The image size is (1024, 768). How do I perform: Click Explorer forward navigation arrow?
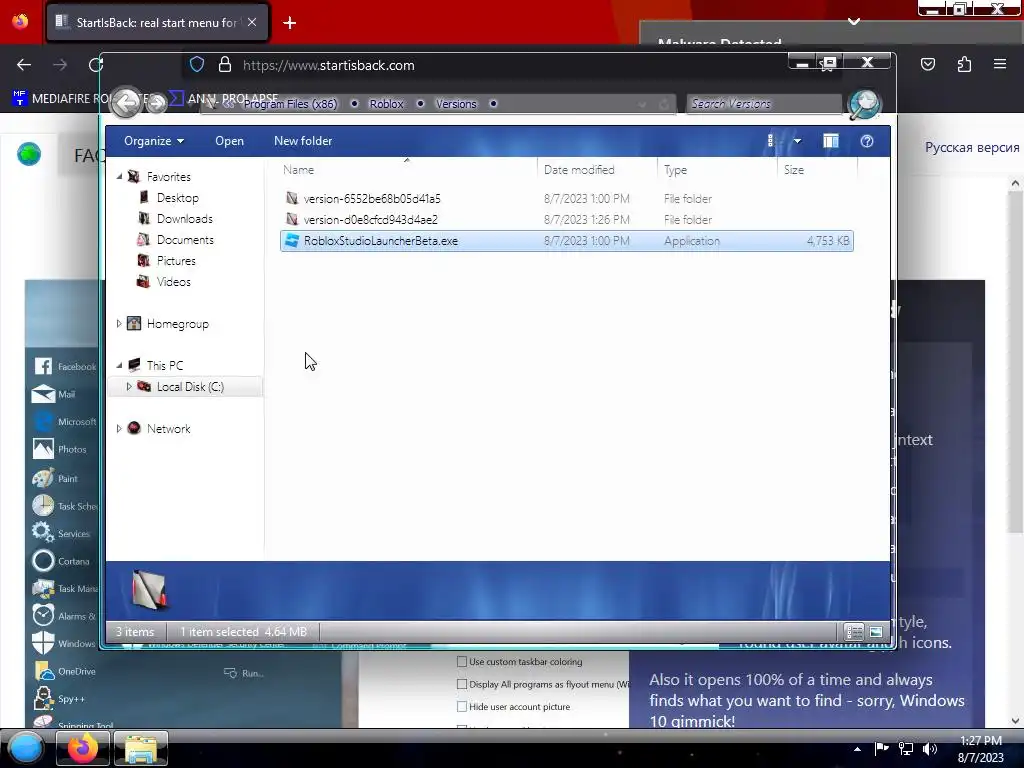tap(156, 103)
